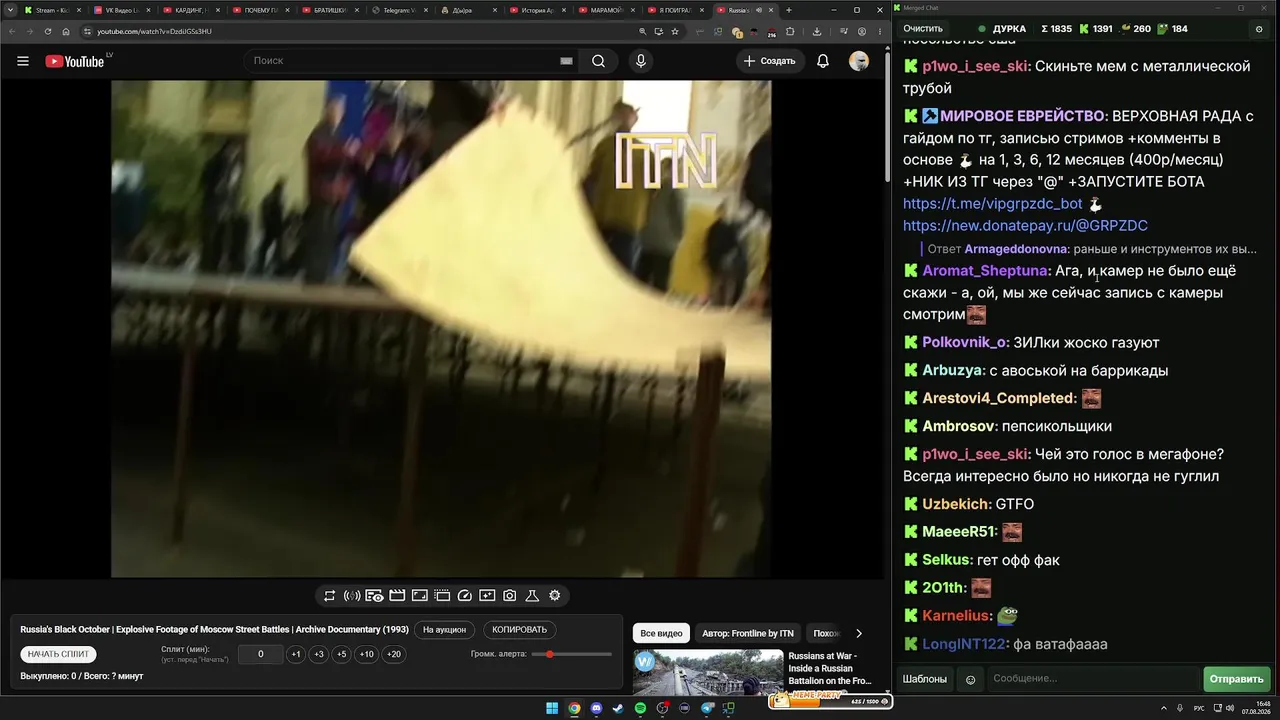Click the broadcast signal icon in player toolbar
Image resolution: width=1280 pixels, height=720 pixels.
tap(352, 596)
